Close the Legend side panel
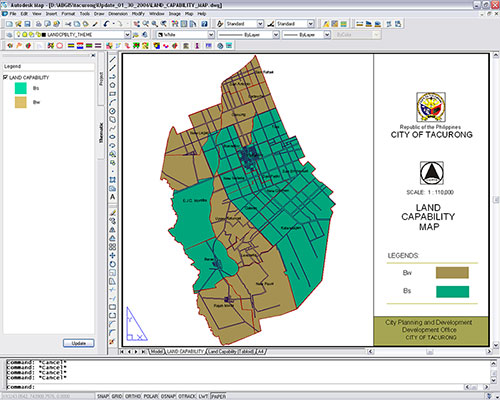 [93, 55]
